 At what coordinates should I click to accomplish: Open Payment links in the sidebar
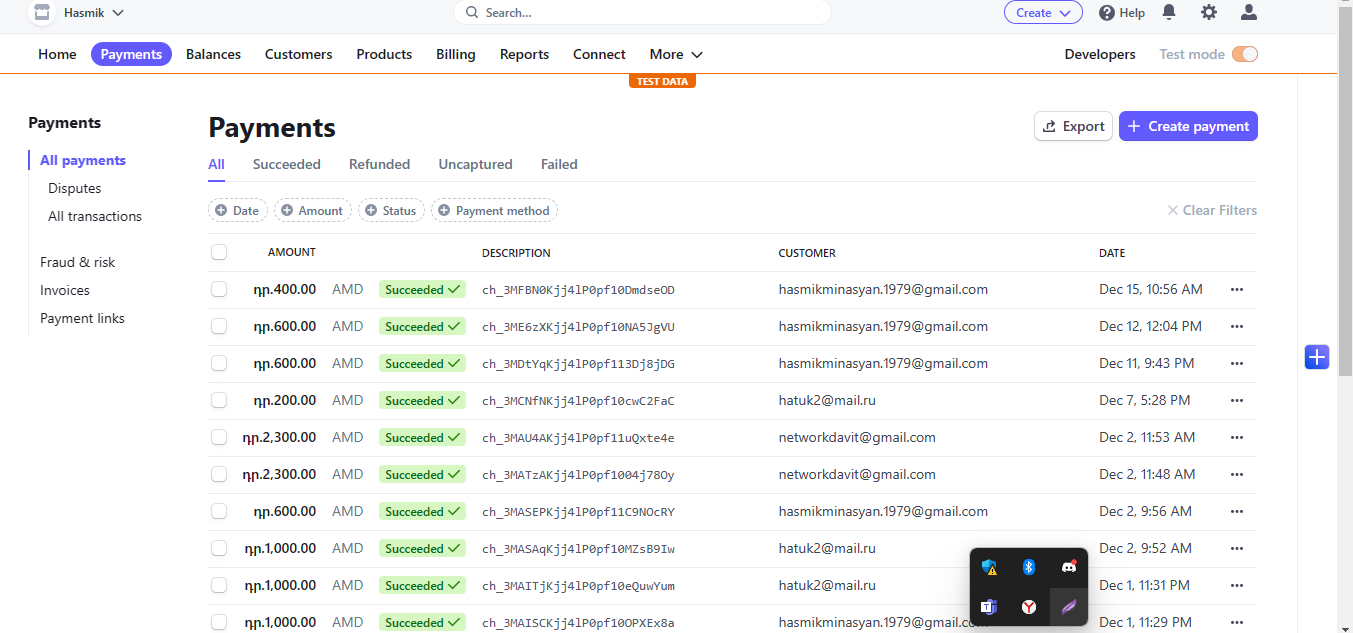point(82,318)
